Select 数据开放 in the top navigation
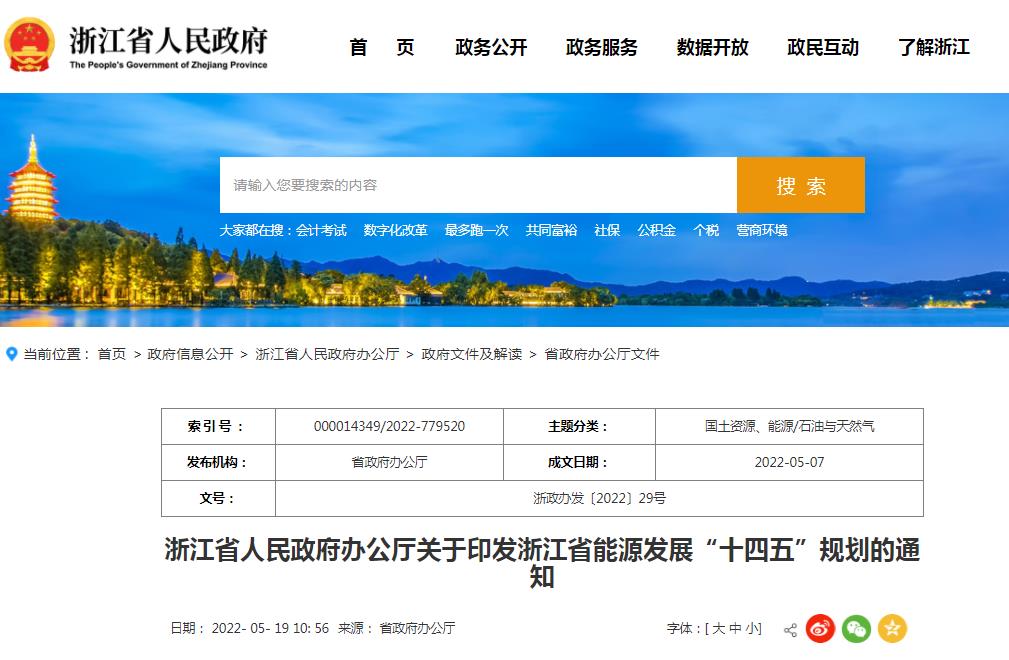 pyautogui.click(x=712, y=47)
